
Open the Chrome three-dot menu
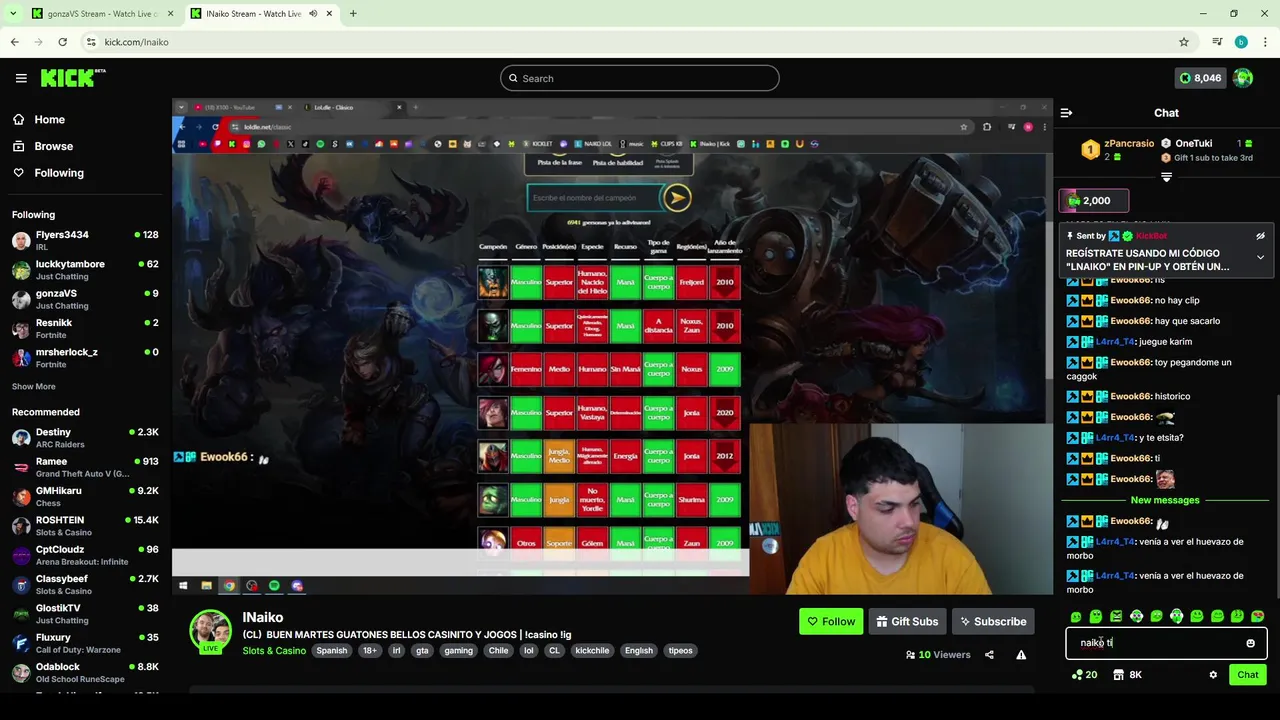pos(1265,42)
